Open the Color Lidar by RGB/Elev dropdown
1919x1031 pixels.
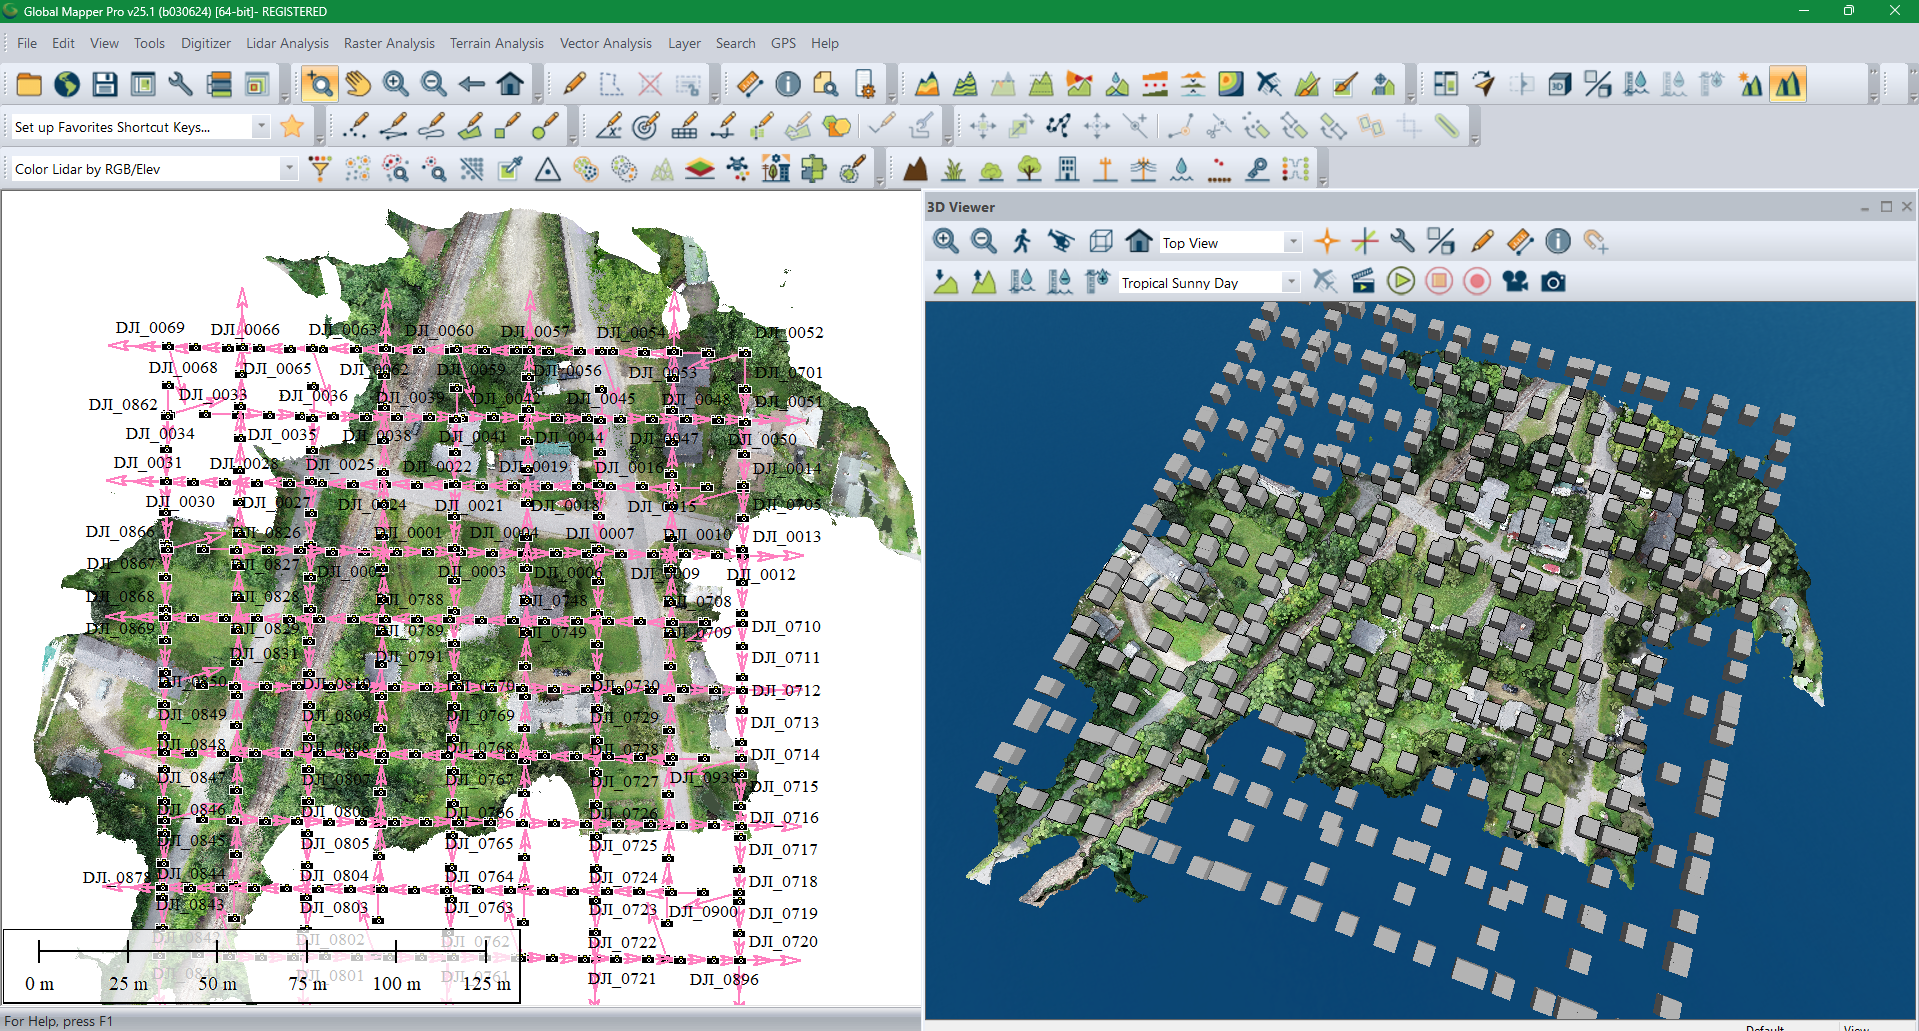tap(288, 168)
